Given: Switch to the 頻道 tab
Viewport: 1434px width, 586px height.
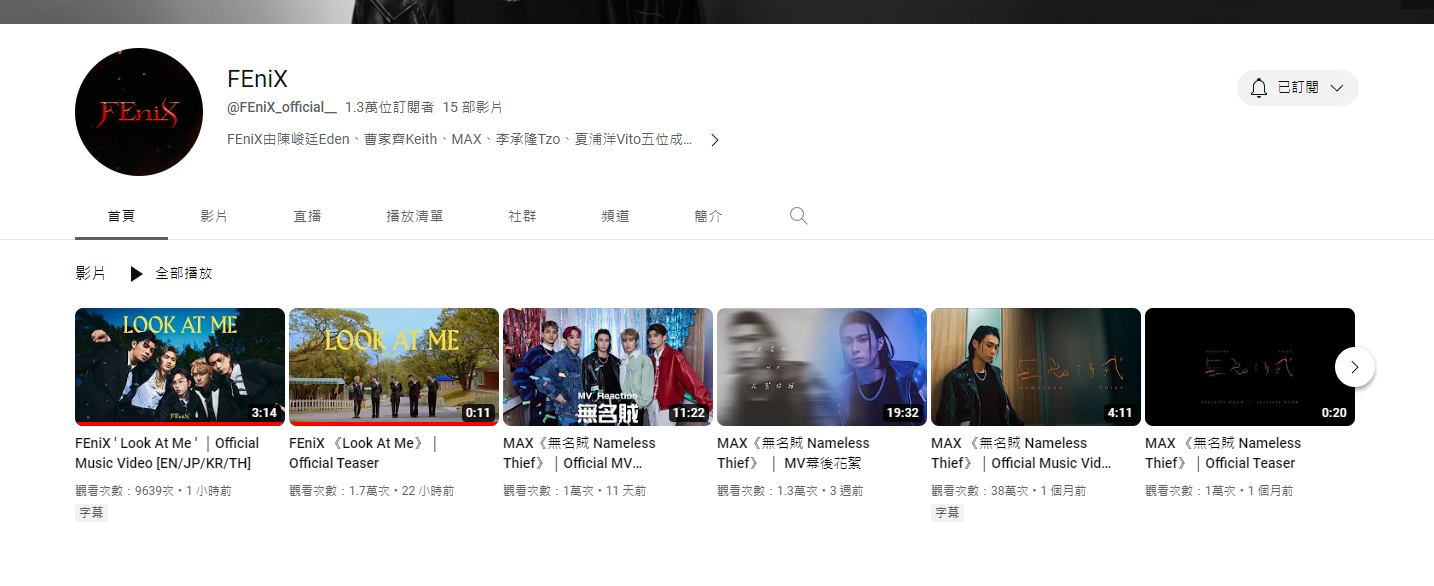Looking at the screenshot, I should coord(615,216).
